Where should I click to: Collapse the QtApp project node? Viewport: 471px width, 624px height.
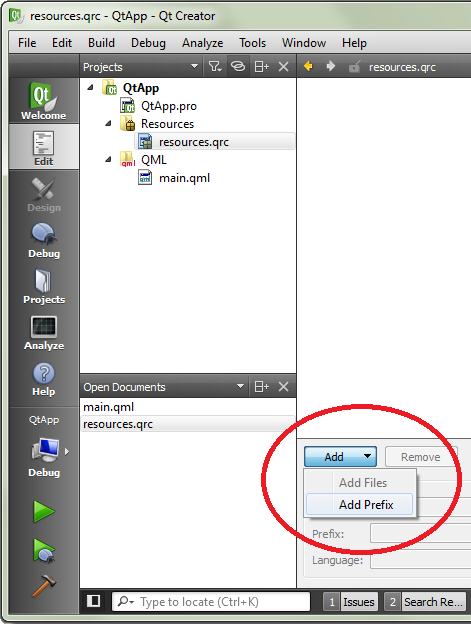(91, 87)
